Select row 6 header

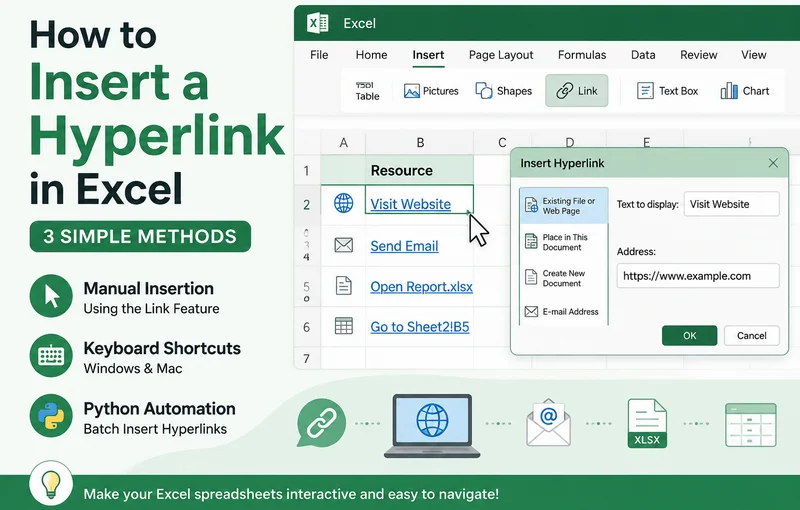click(x=307, y=327)
